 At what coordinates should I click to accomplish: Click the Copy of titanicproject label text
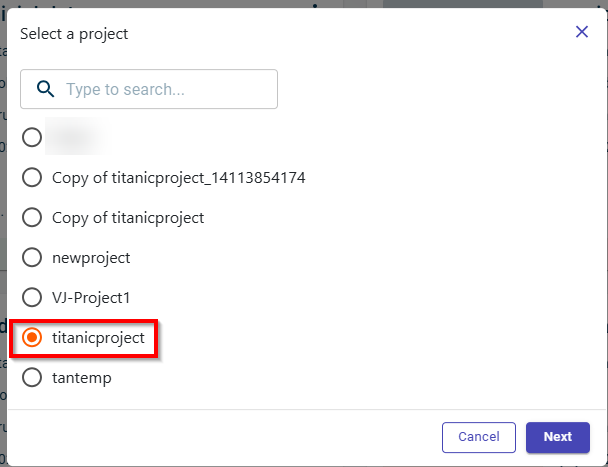point(128,217)
